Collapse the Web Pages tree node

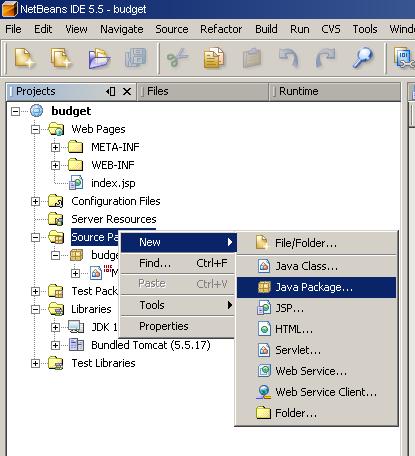point(35,129)
